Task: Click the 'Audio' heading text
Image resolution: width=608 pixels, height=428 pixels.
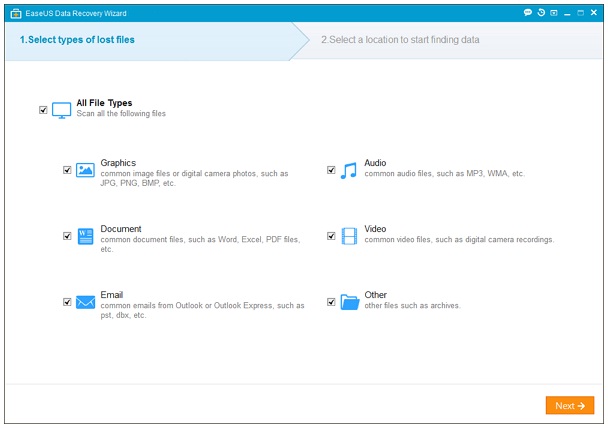Action: tap(375, 163)
